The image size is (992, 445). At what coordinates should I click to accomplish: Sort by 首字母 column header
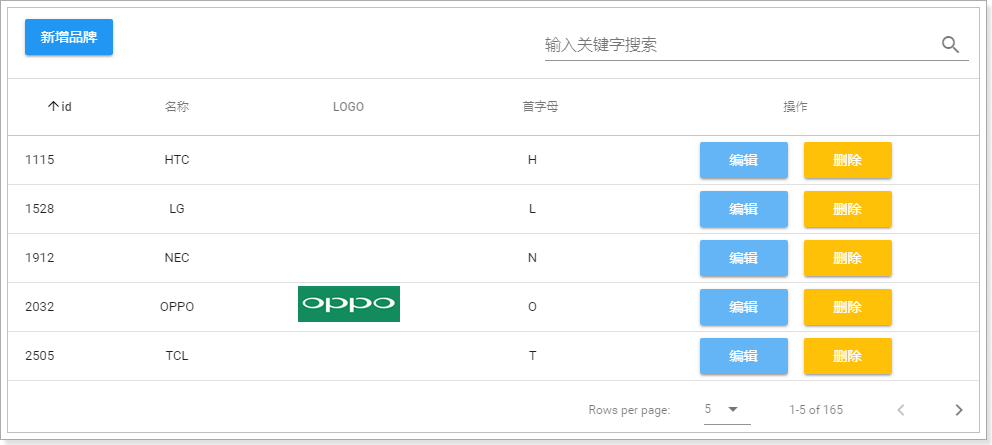[x=532, y=107]
